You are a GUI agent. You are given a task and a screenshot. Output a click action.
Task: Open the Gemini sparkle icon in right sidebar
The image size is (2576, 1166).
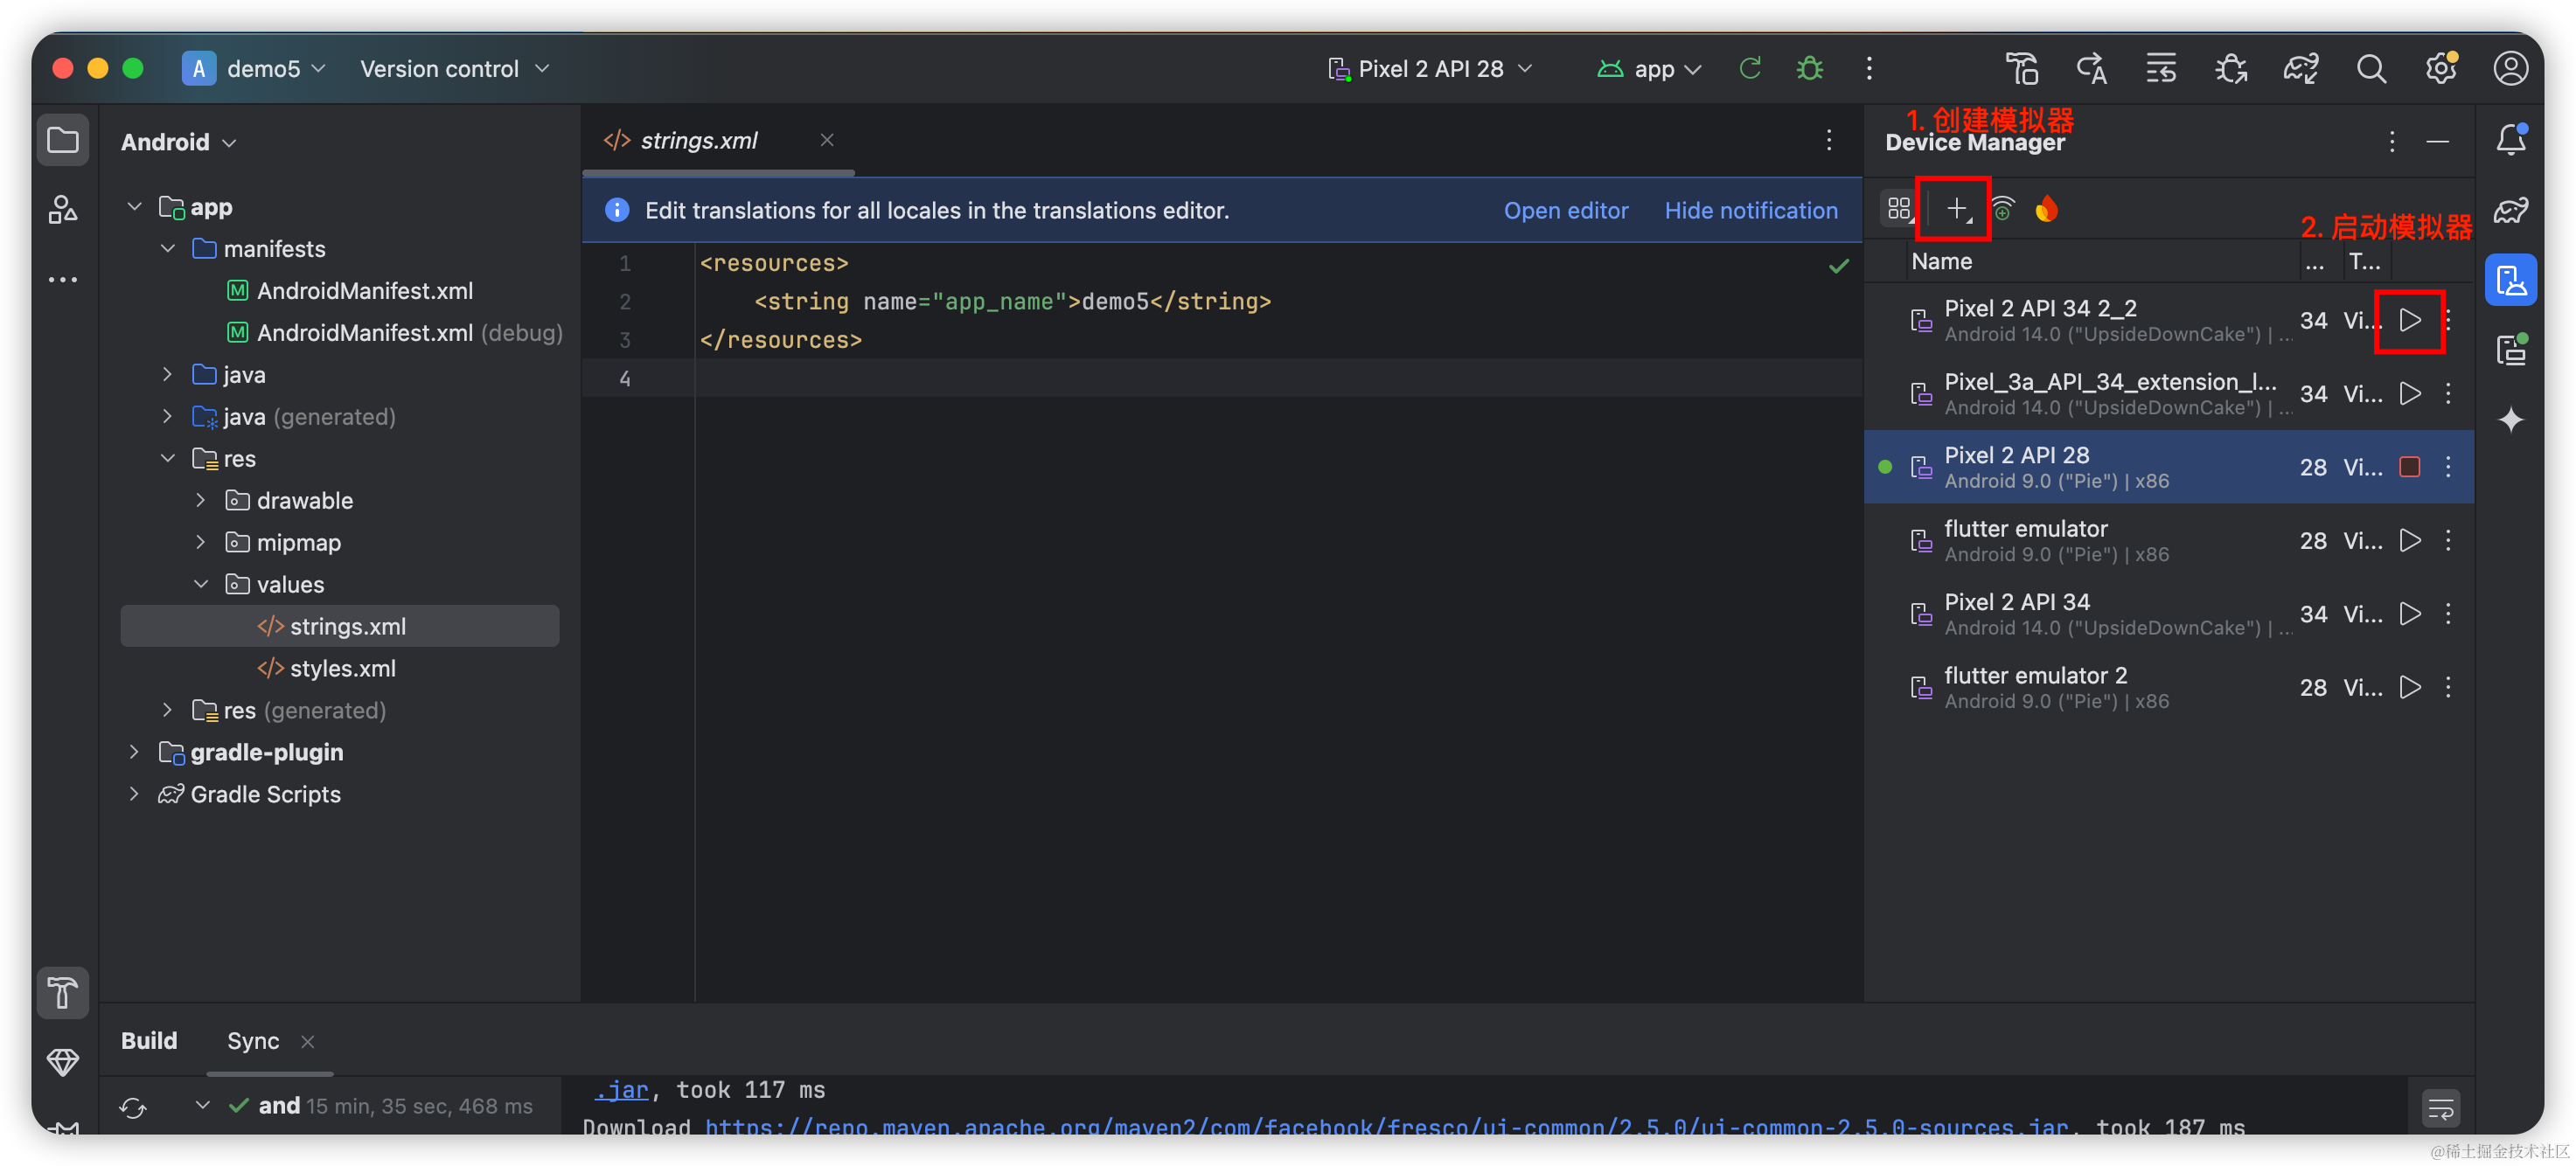pos(2510,420)
